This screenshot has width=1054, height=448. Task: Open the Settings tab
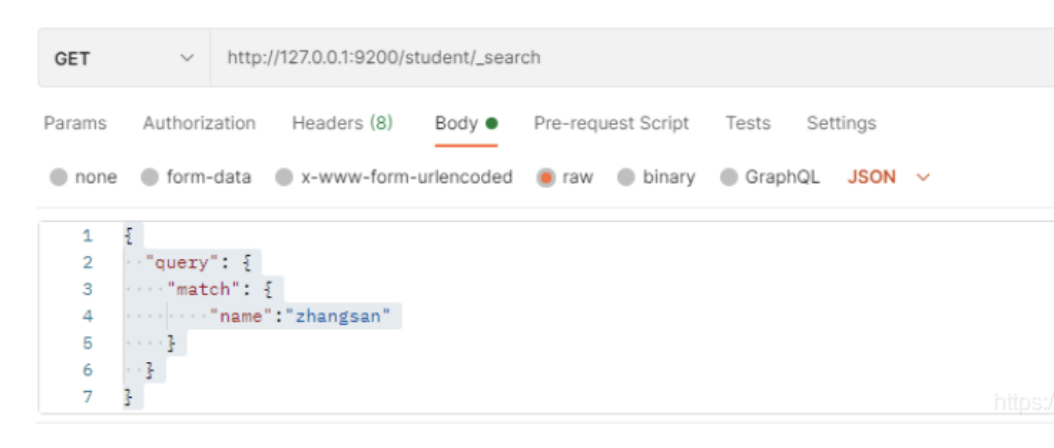tap(841, 123)
